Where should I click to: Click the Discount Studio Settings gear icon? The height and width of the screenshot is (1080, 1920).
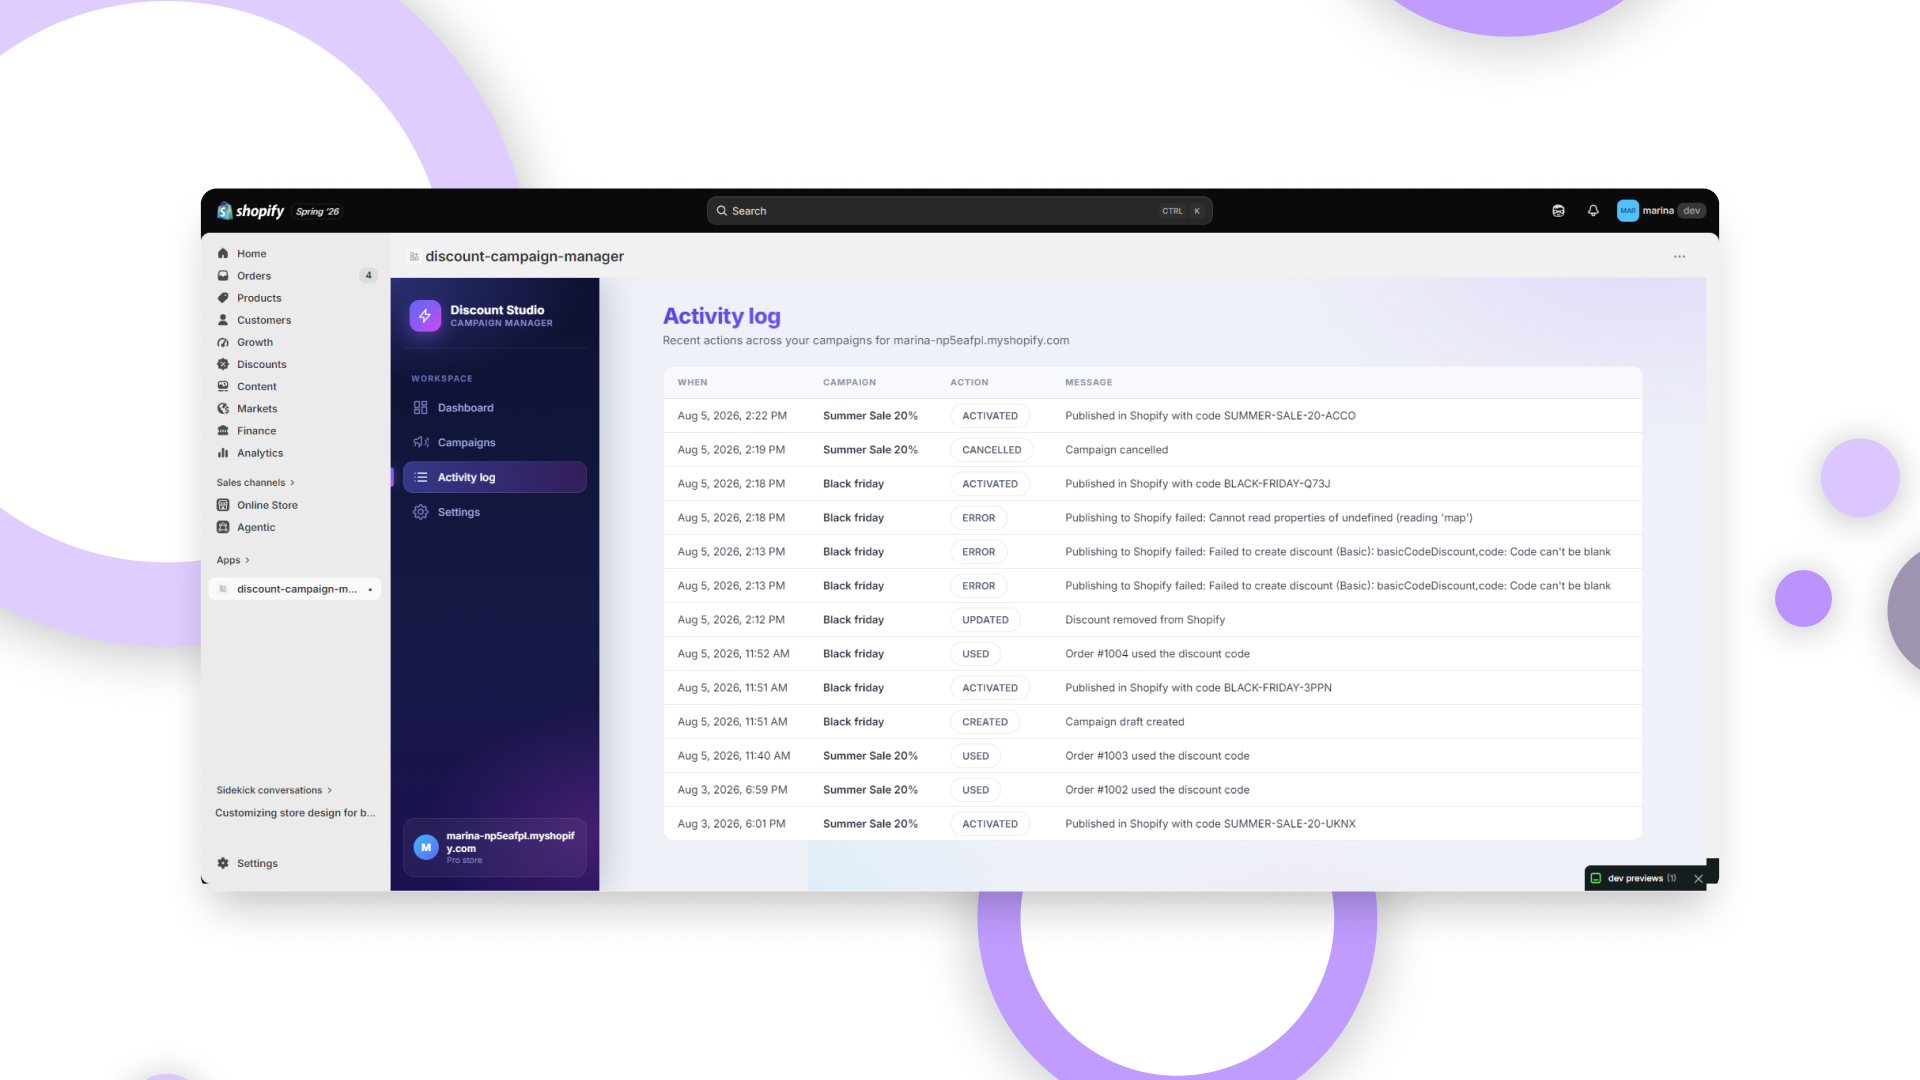[421, 512]
